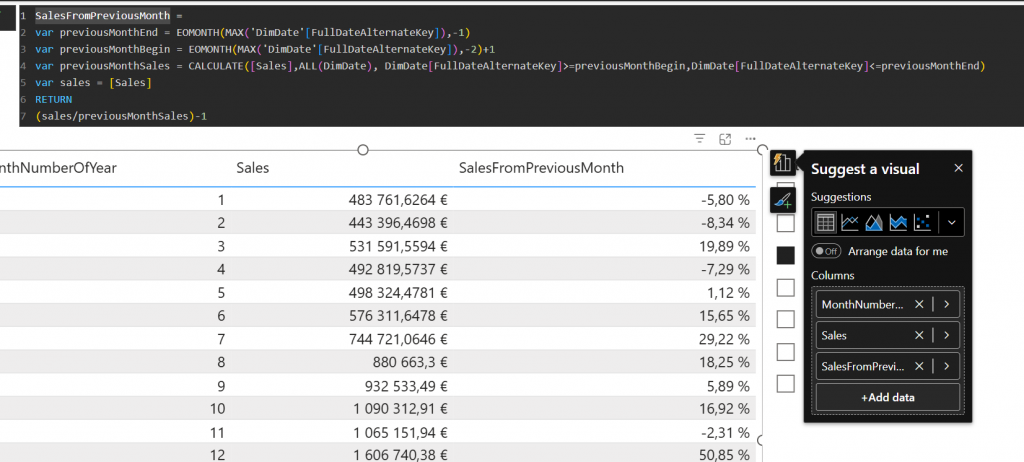Check the black filled checkbox square

786,256
